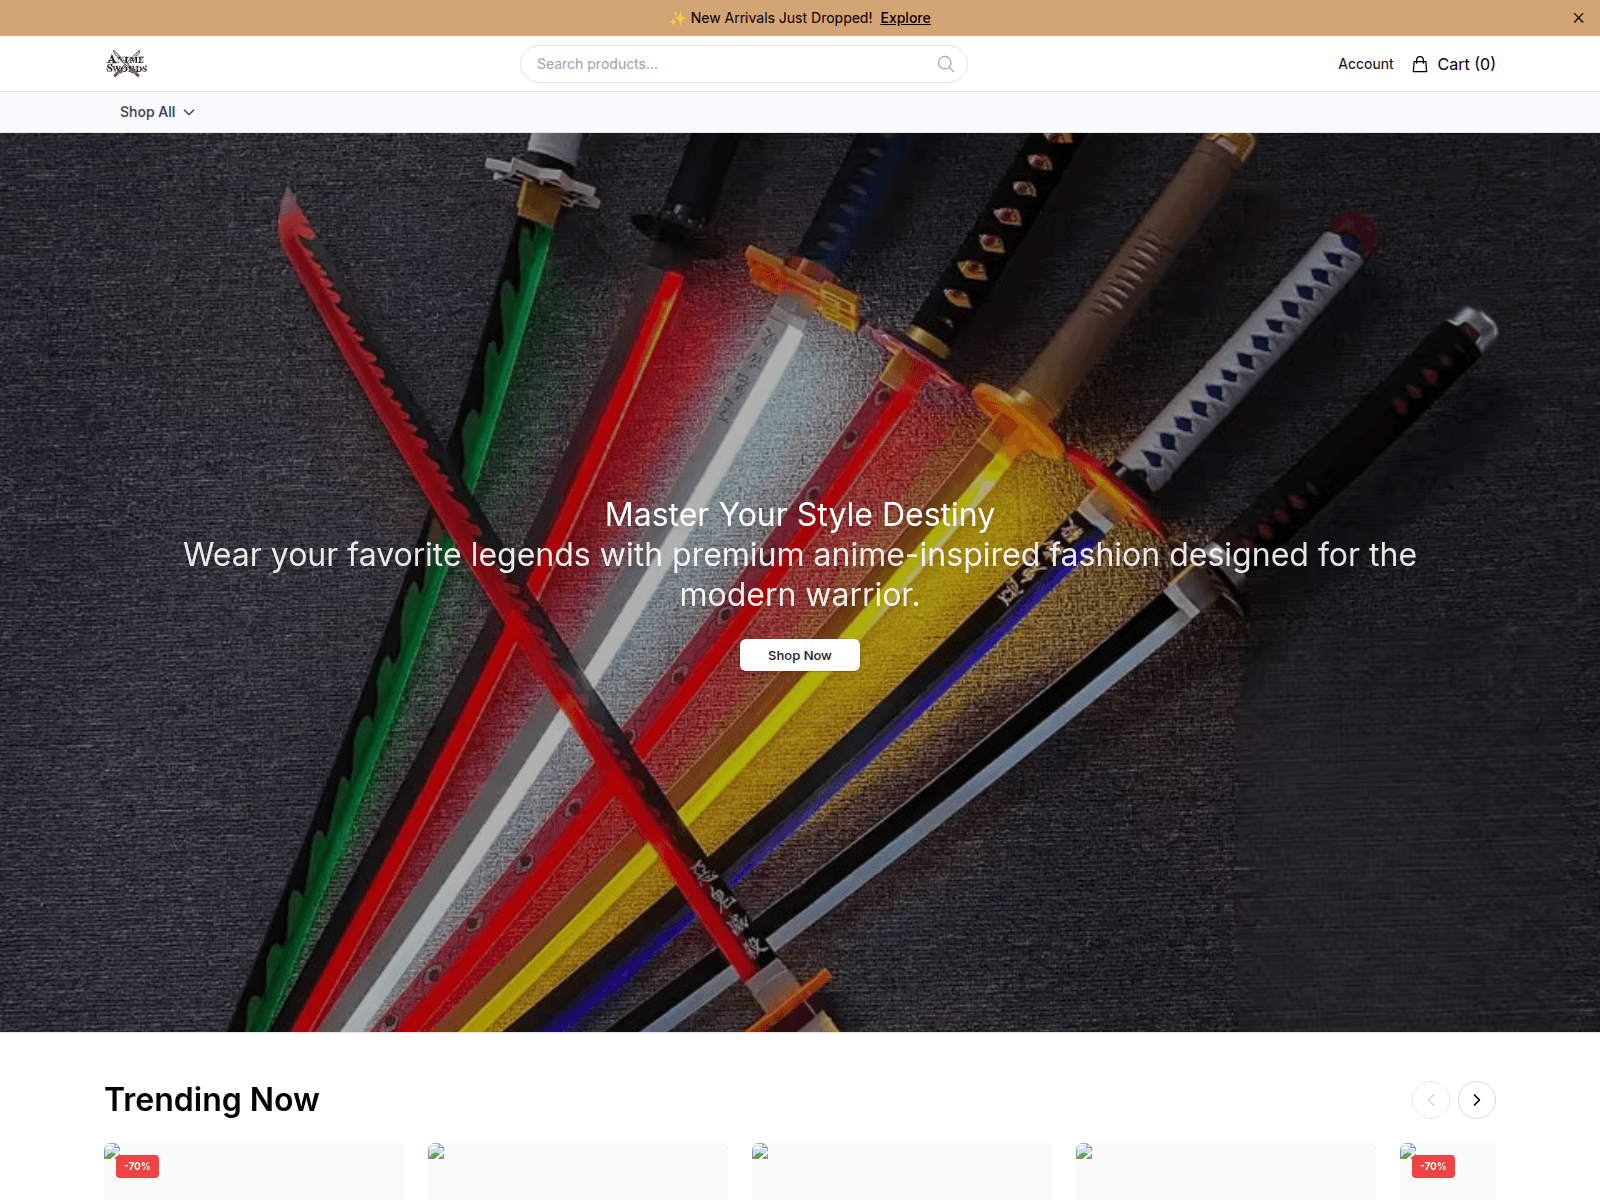Open the cart bag icon
This screenshot has height=1200, width=1600.
pyautogui.click(x=1420, y=64)
